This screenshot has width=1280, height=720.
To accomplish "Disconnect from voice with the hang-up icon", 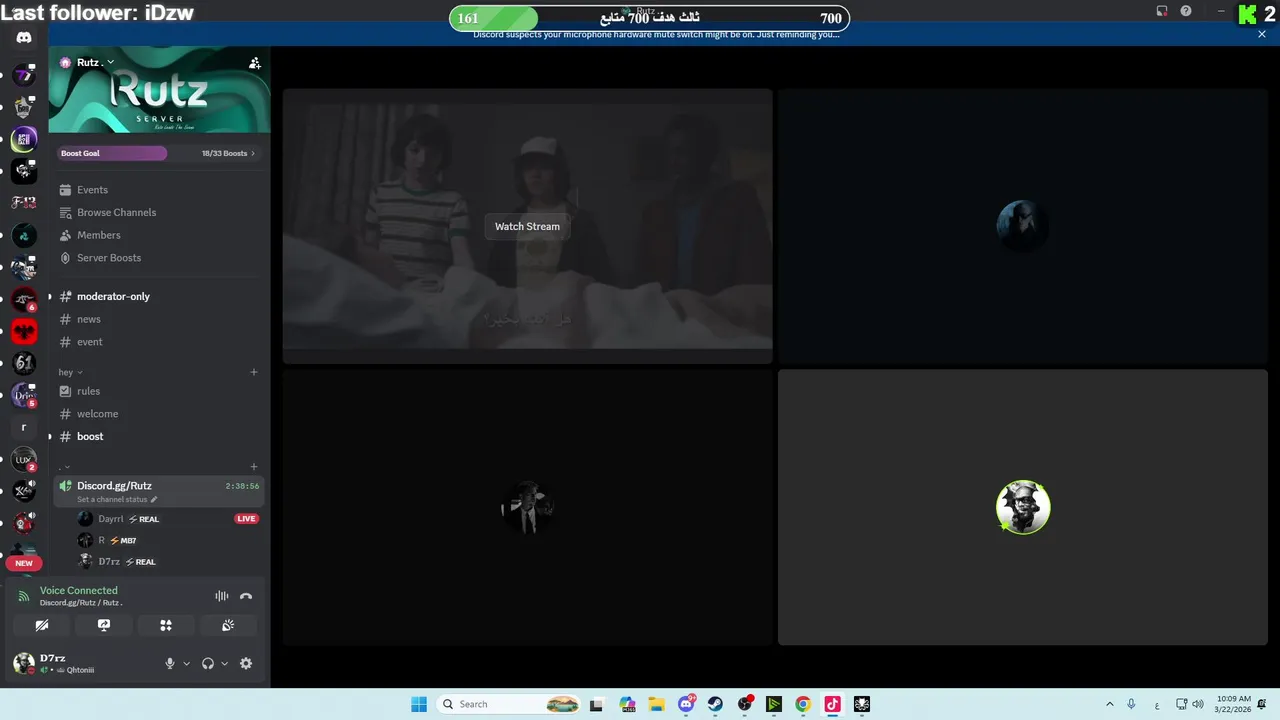I will pos(246,596).
